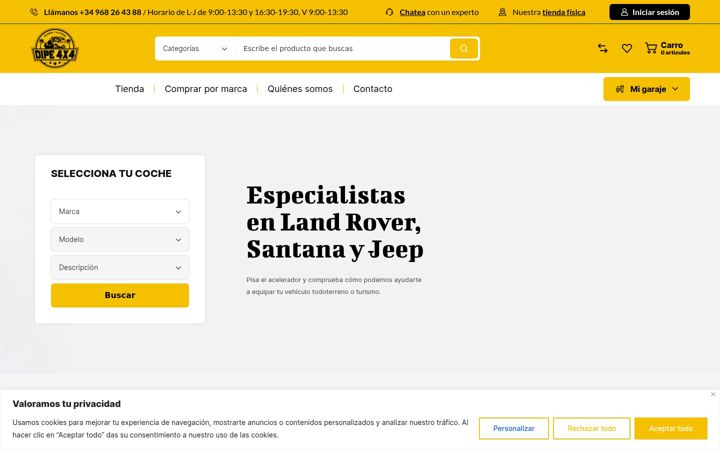
Task: Follow the Chatea link
Action: pos(412,12)
